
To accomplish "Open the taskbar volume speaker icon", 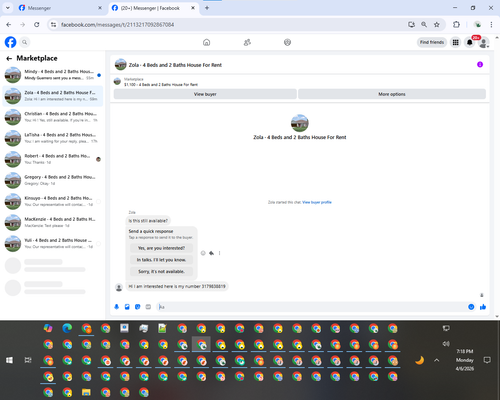I will (446, 344).
